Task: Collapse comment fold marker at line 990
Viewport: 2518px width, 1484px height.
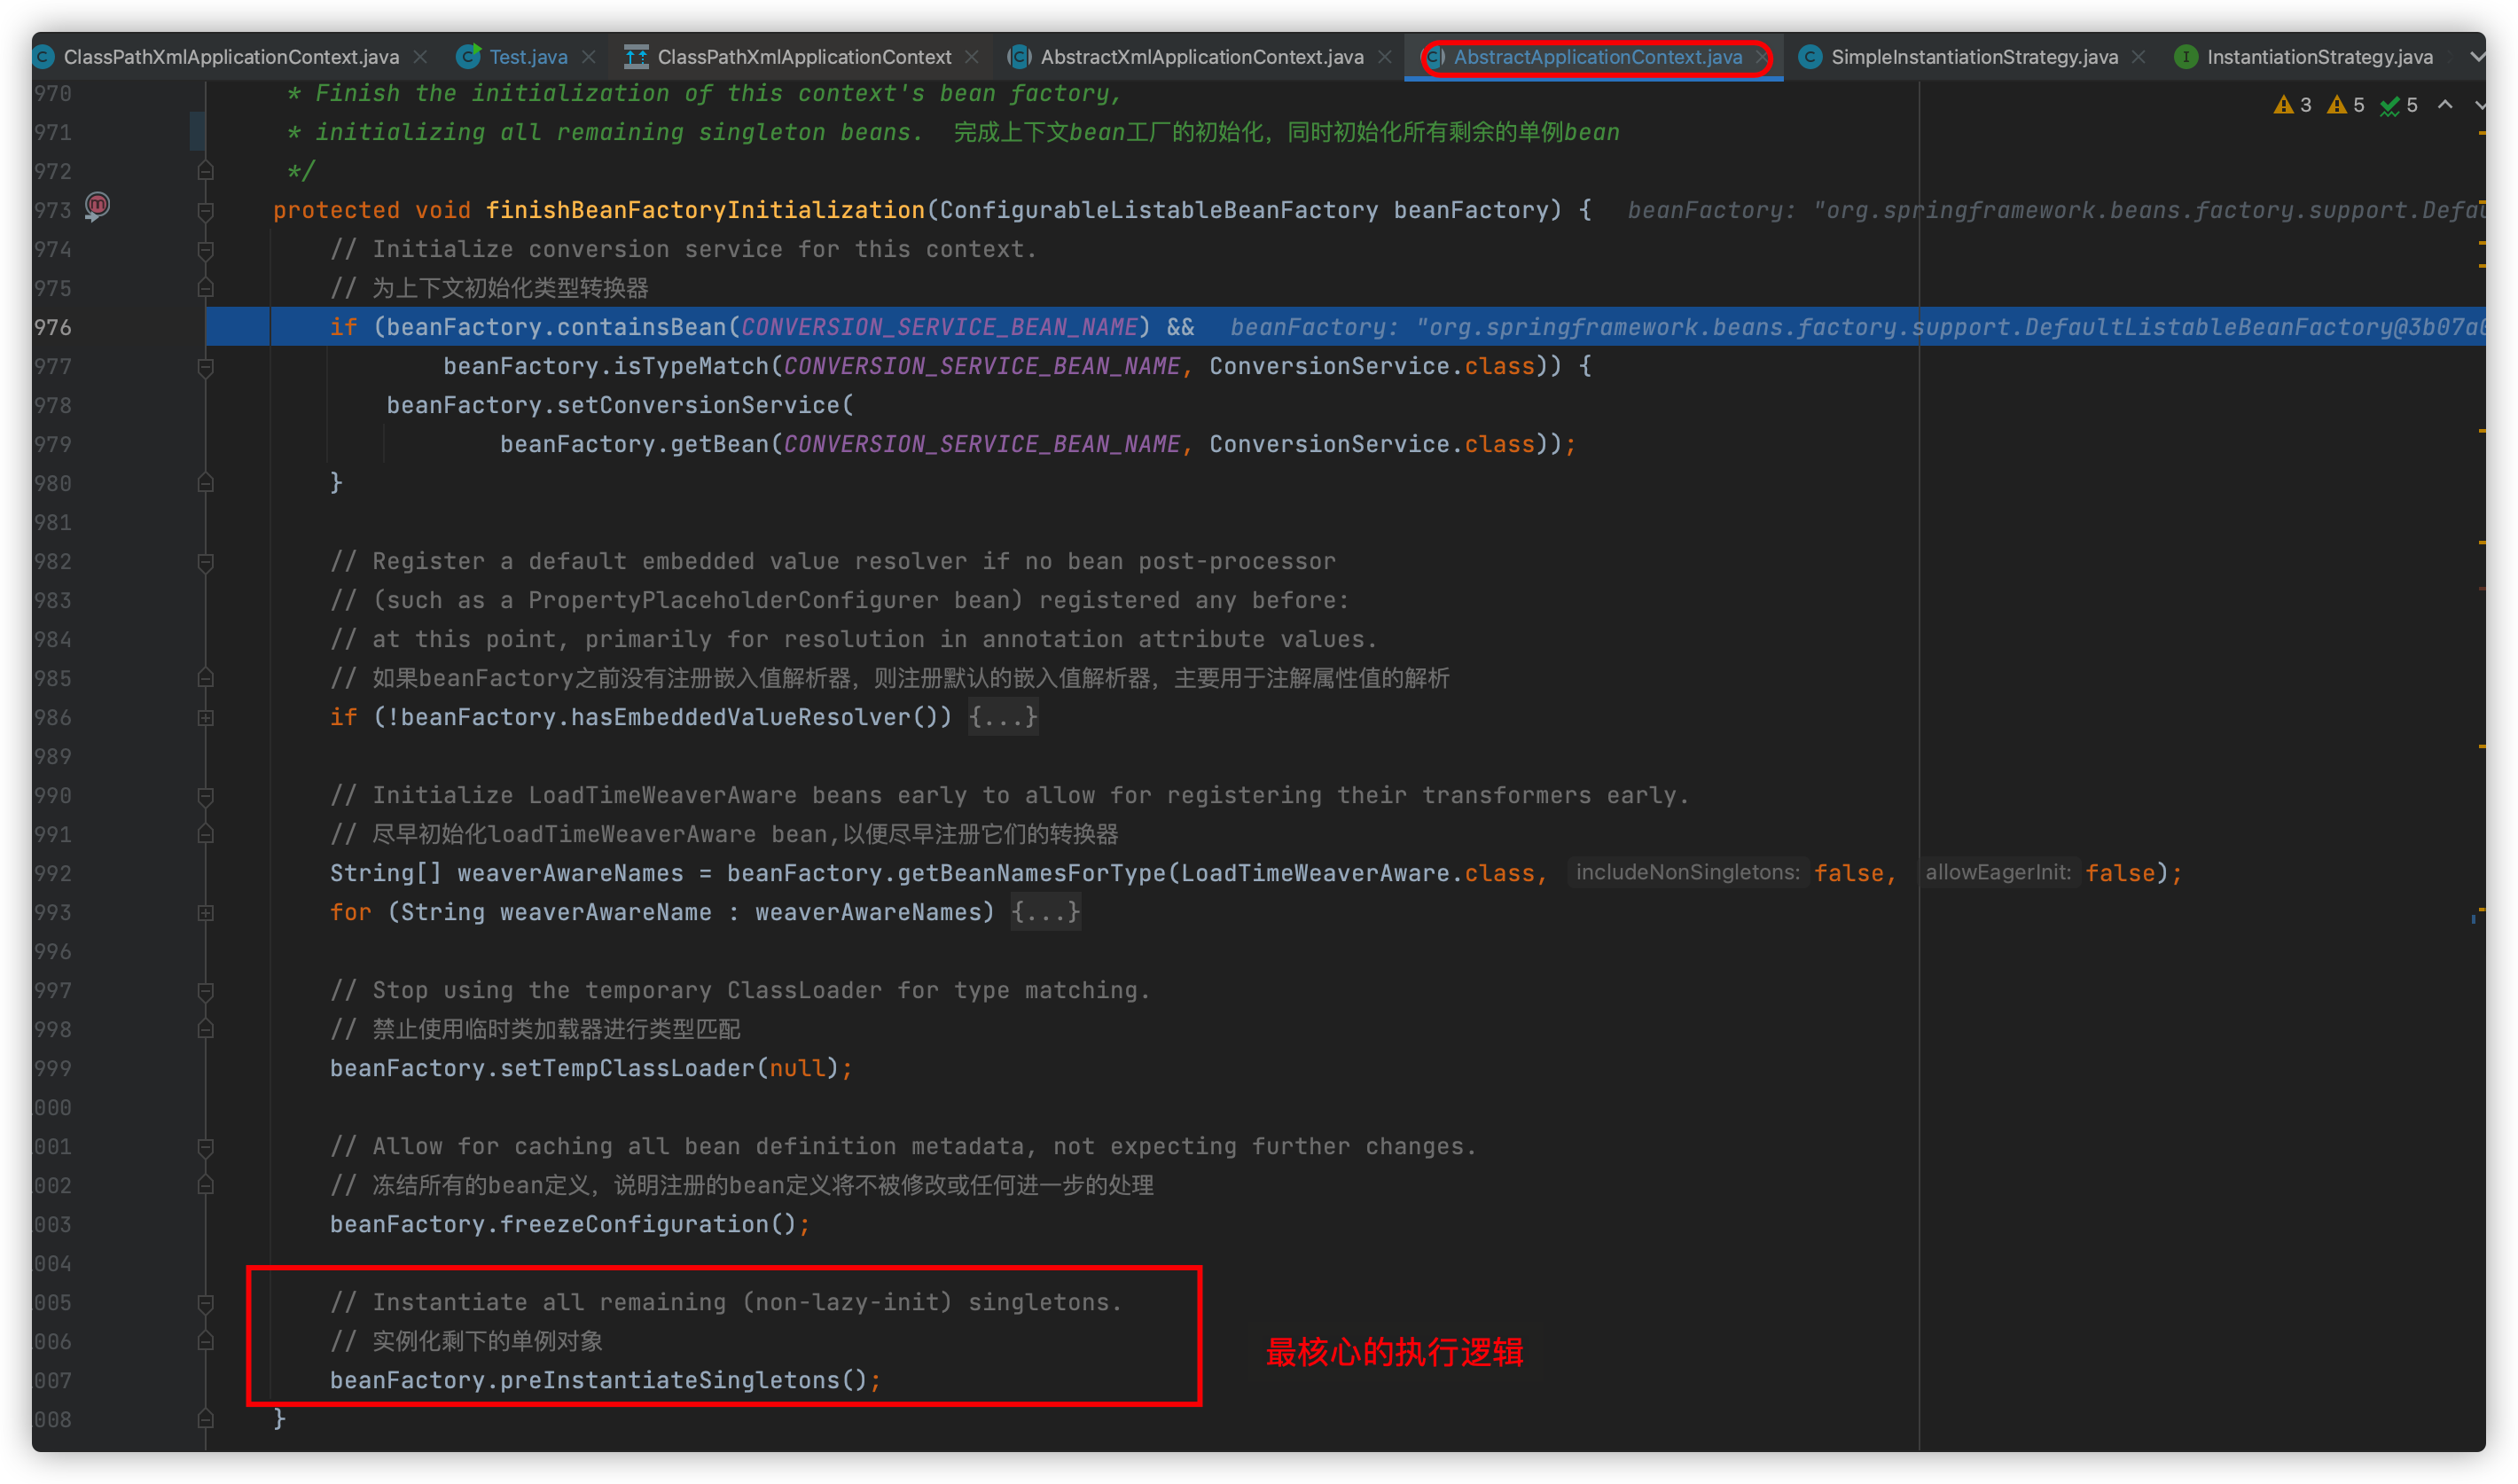Action: tap(206, 796)
